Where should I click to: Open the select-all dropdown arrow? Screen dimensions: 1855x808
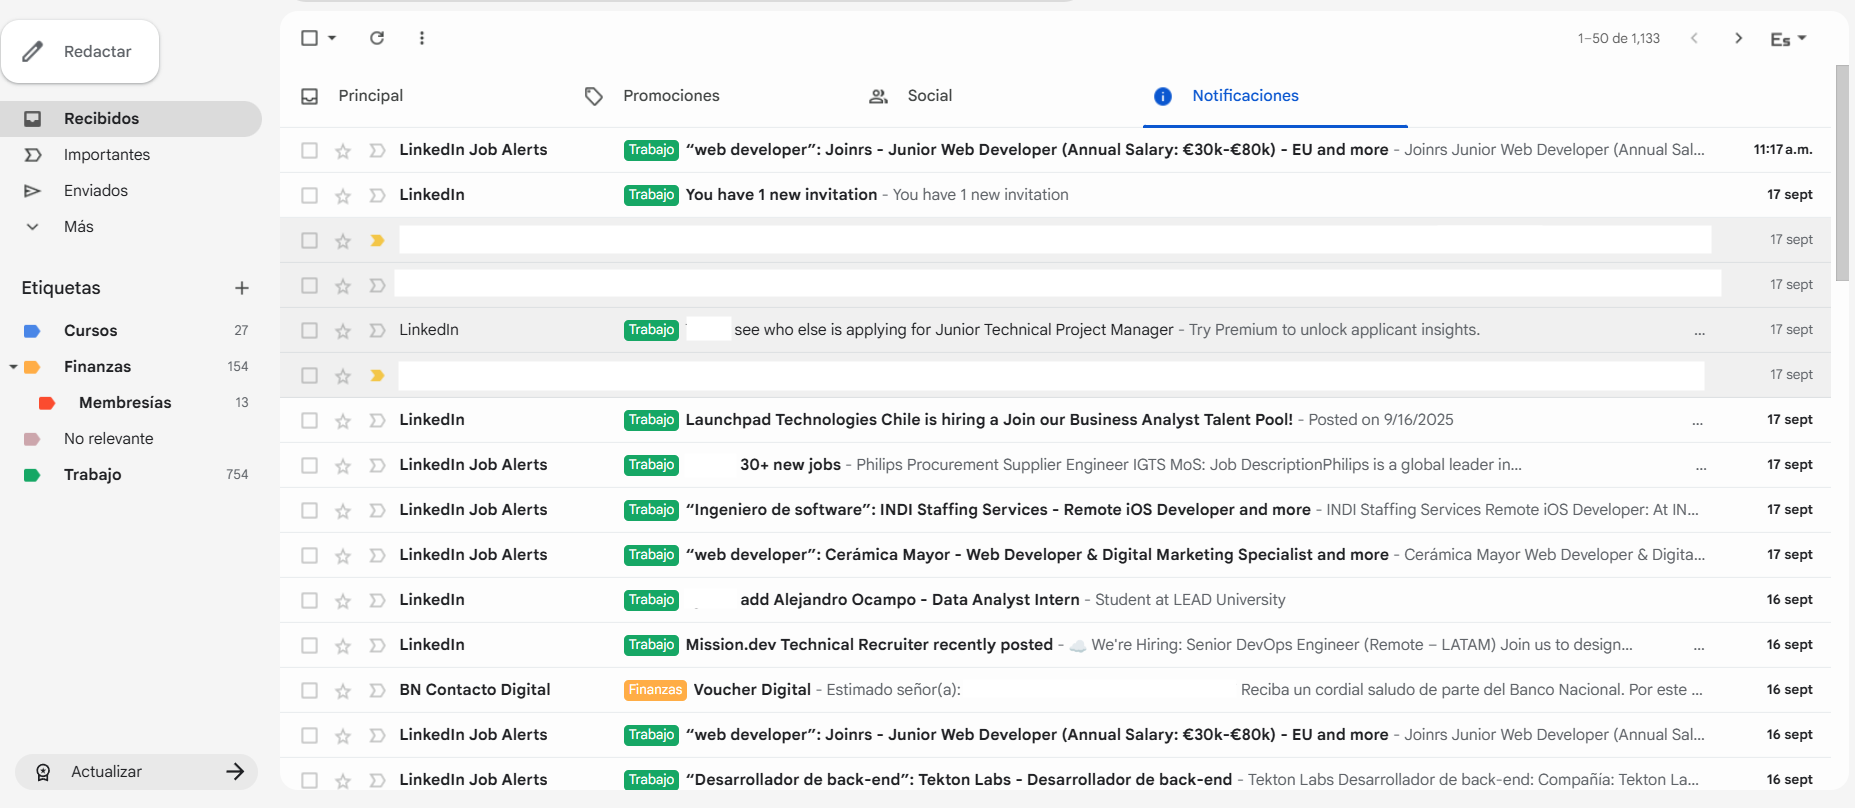pos(332,38)
